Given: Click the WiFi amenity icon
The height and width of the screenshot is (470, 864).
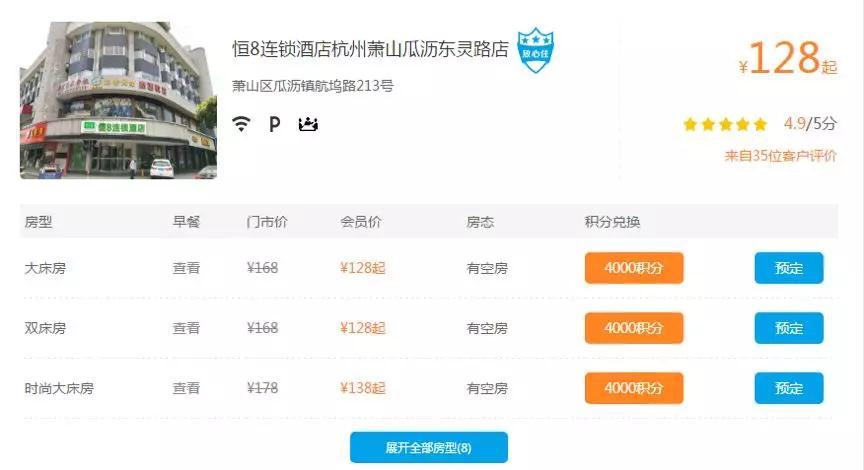Looking at the screenshot, I should 241,123.
